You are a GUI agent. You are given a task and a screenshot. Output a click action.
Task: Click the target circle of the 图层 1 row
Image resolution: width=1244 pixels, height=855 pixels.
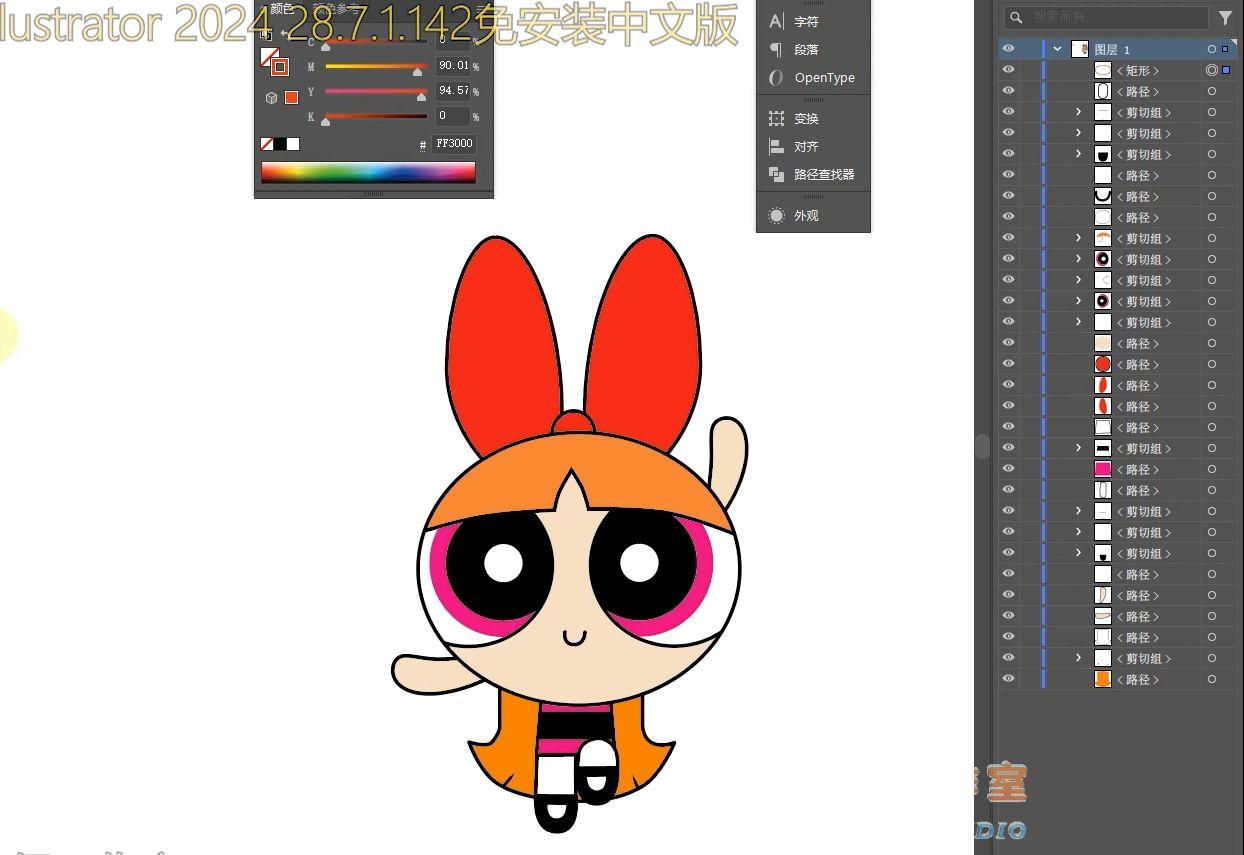tap(1212, 49)
